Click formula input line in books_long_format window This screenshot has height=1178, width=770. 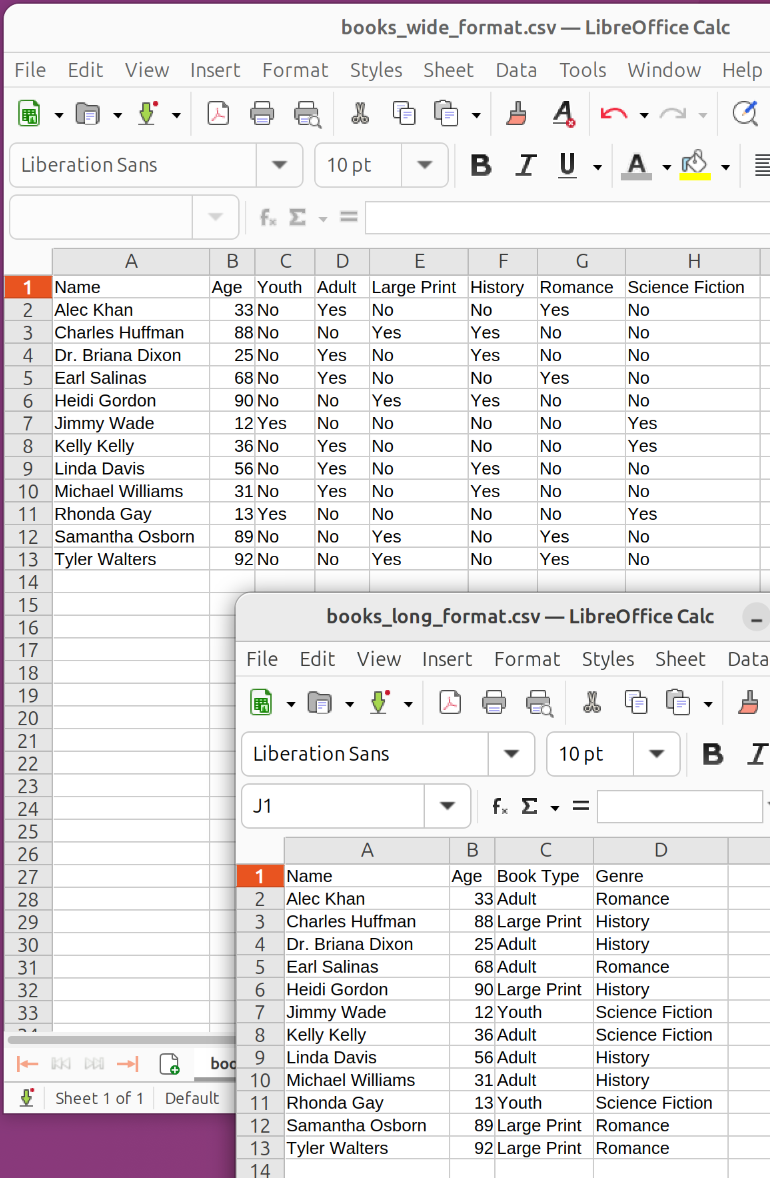(x=680, y=806)
